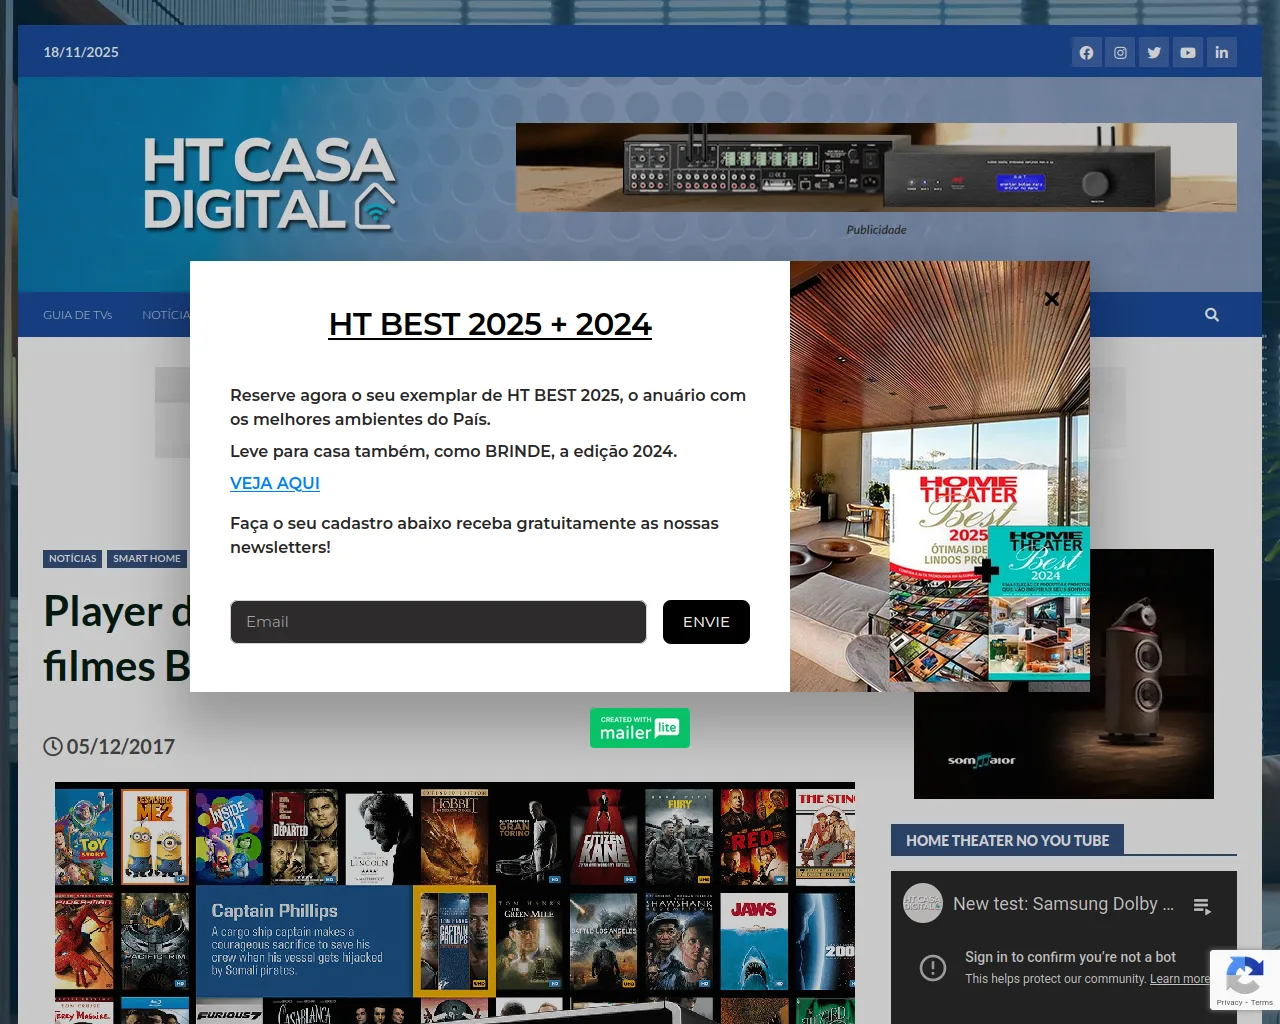The height and width of the screenshot is (1024, 1280).
Task: Click the HT Casa Digital channel avatar
Action: (x=921, y=903)
